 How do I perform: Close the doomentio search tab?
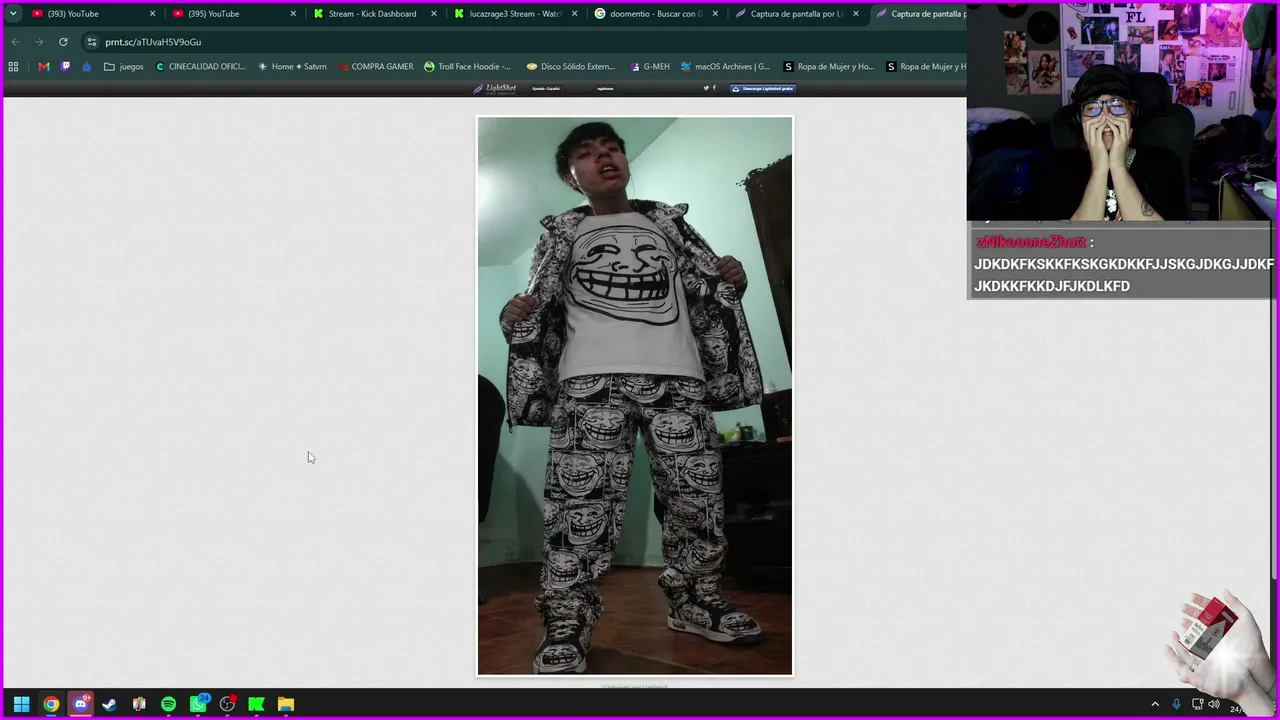click(715, 14)
